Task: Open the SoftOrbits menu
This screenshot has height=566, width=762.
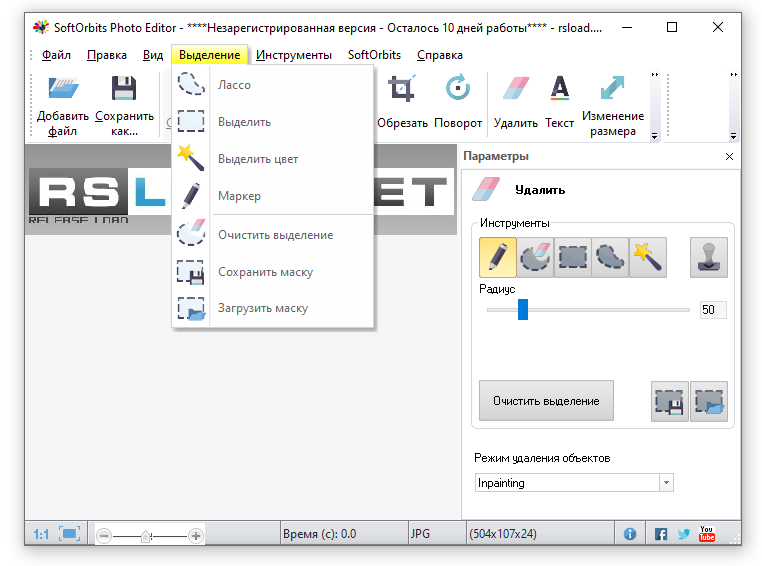Action: pyautogui.click(x=374, y=55)
